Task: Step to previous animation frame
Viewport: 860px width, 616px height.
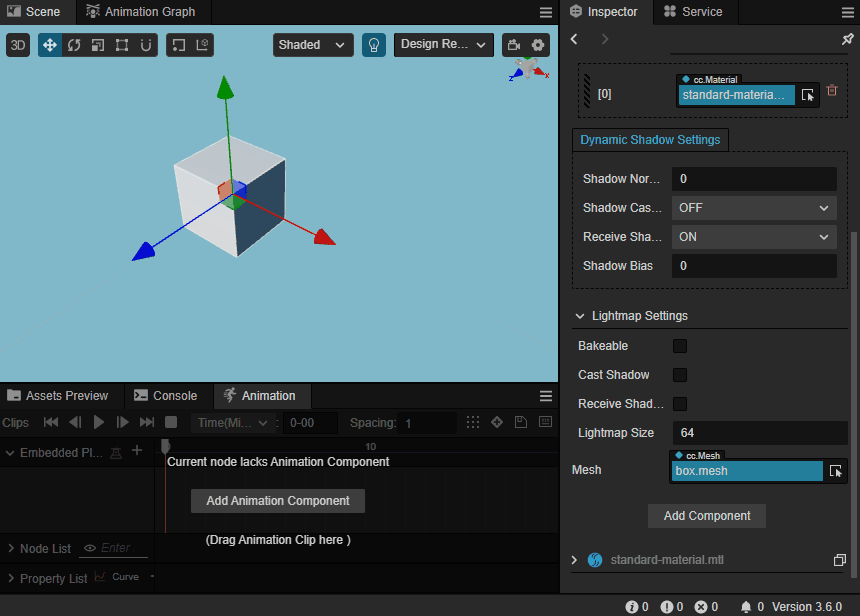Action: coord(75,422)
